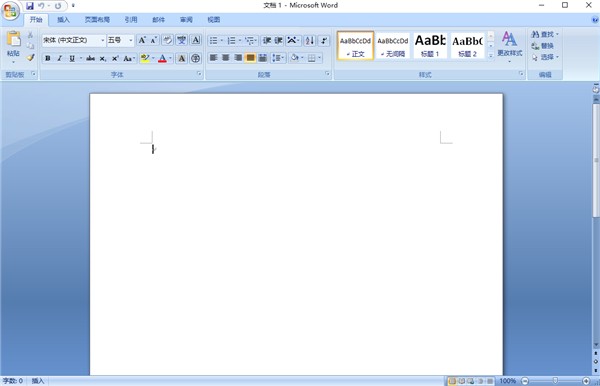This screenshot has height=386, width=600.
Task: Align text to the left
Action: tap(214, 58)
